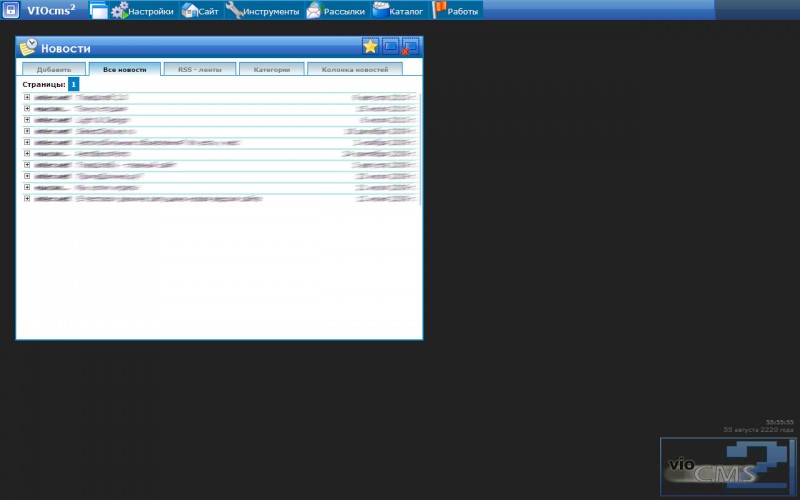Click the news list vertical scrollbar
Screen dimensions: 800x500
[420, 149]
